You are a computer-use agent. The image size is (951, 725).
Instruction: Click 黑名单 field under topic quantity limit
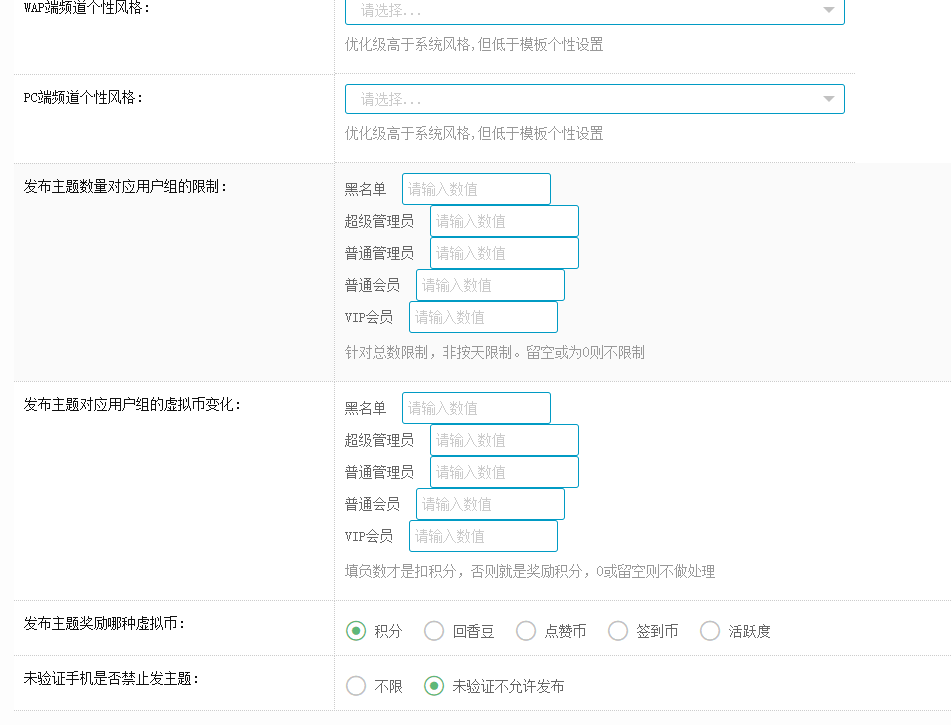click(476, 189)
